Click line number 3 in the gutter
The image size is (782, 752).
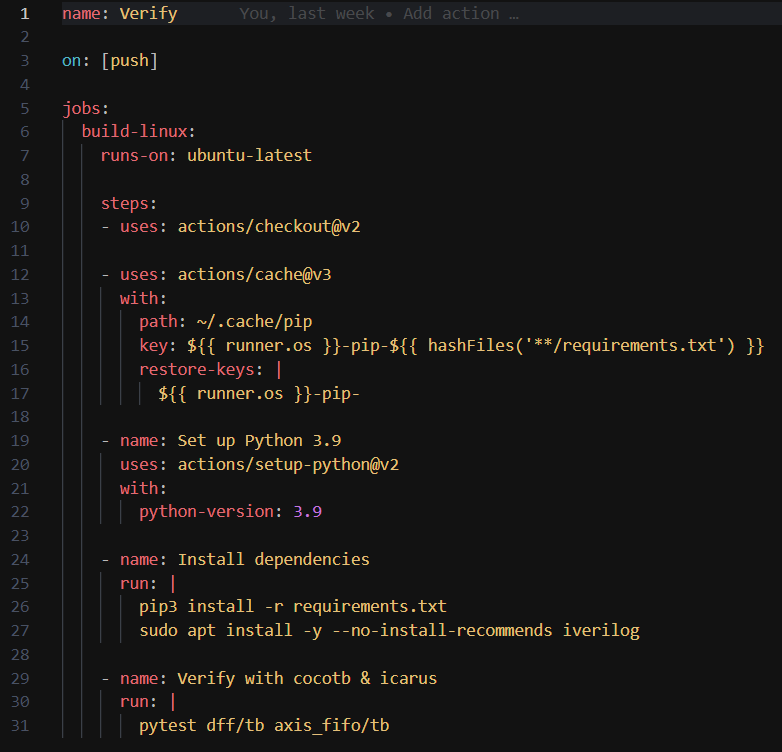(25, 61)
